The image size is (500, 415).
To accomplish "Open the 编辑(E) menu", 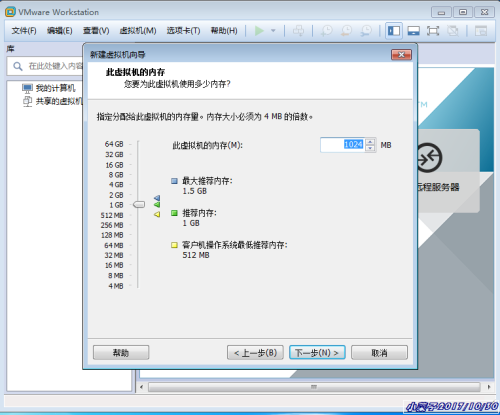I will click(x=59, y=31).
